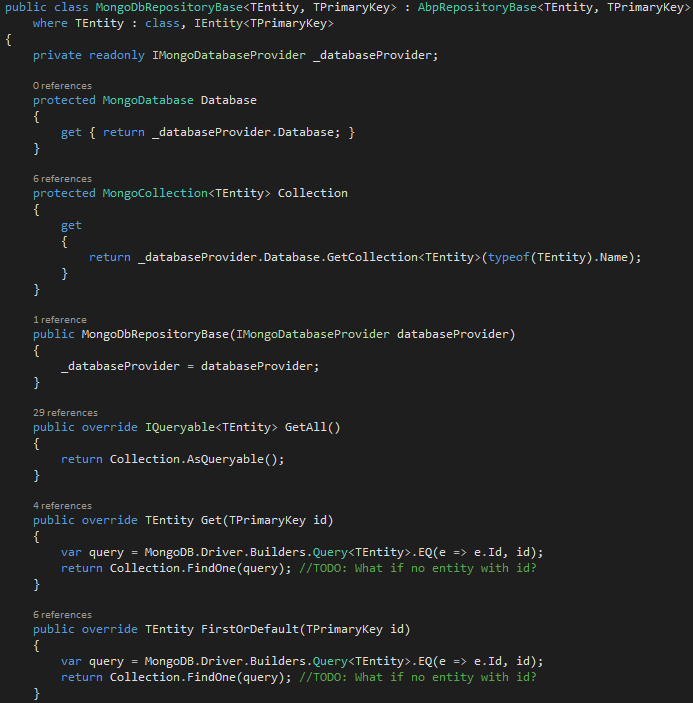693x703 pixels.
Task: Open the '1 reference' CodeLens above the constructor
Action: (x=60, y=320)
